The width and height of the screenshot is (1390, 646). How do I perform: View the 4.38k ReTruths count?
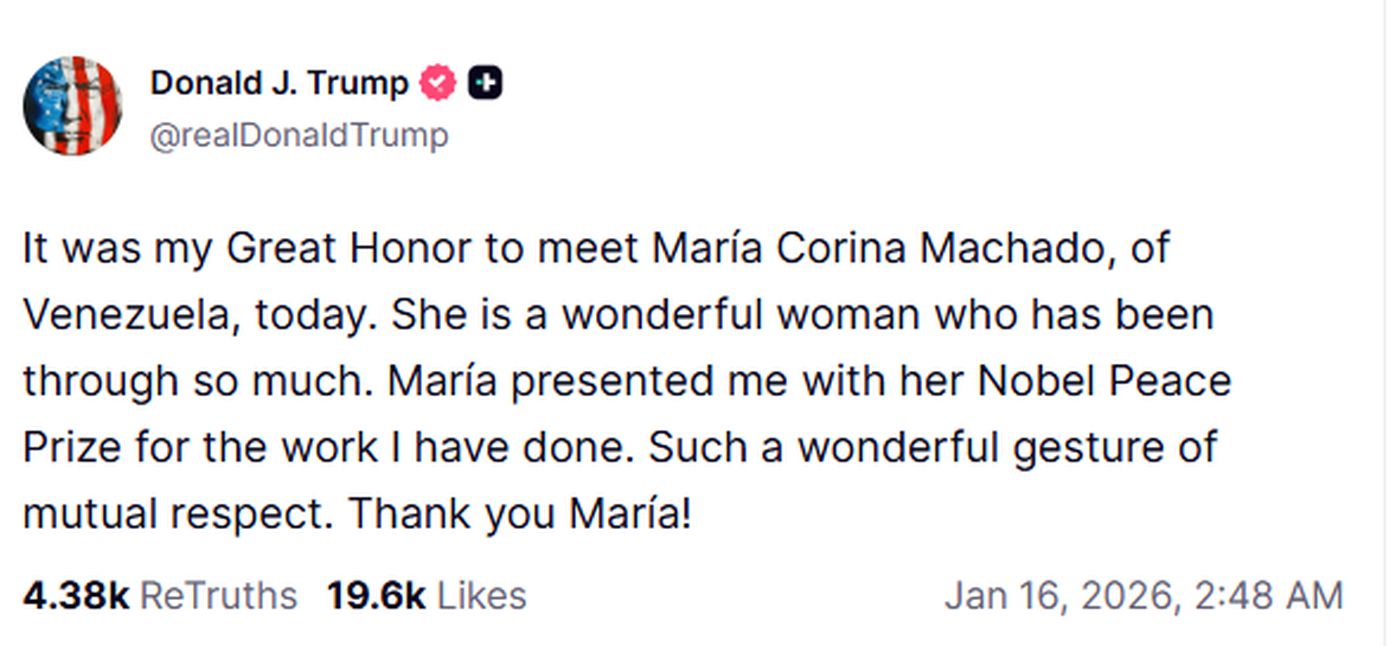pyautogui.click(x=76, y=596)
